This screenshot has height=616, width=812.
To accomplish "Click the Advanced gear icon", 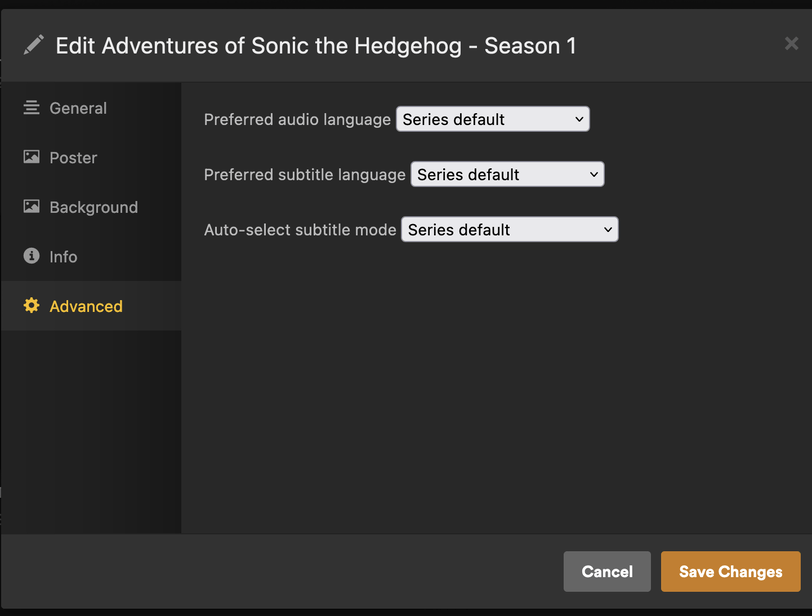I will [31, 306].
